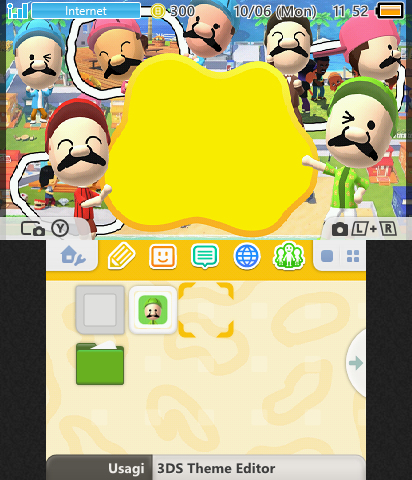The width and height of the screenshot is (412, 480).
Task: Open camera via Y button icon
Action: coord(45,229)
